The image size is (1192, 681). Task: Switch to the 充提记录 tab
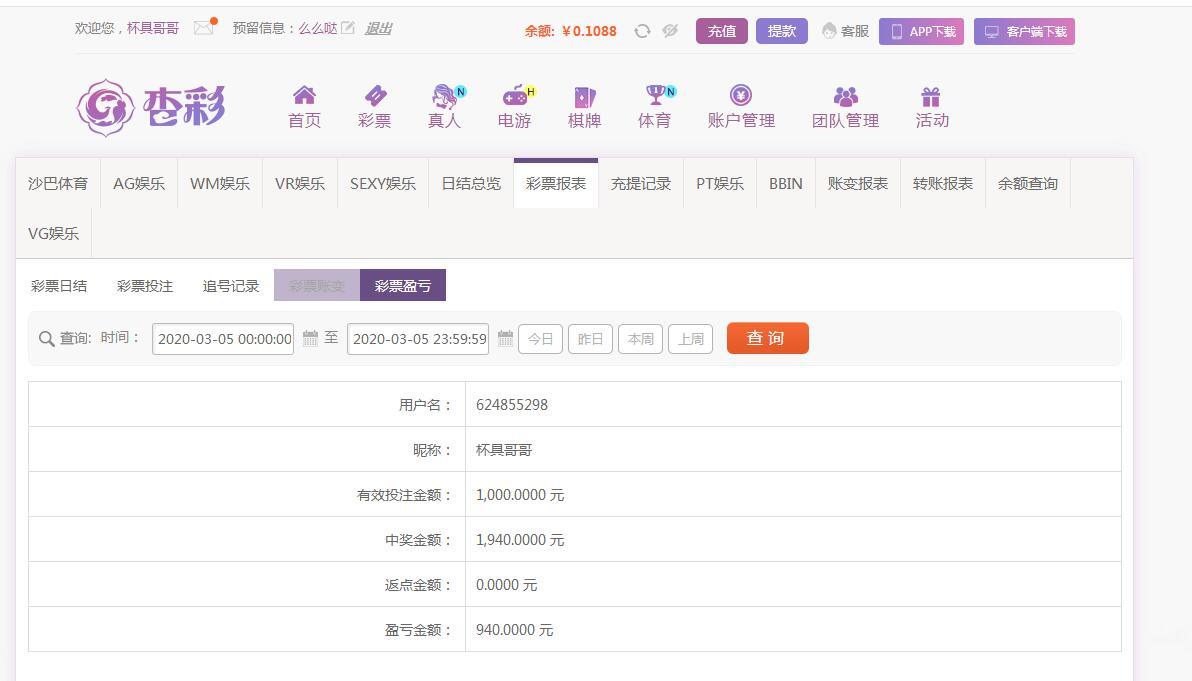pos(641,184)
